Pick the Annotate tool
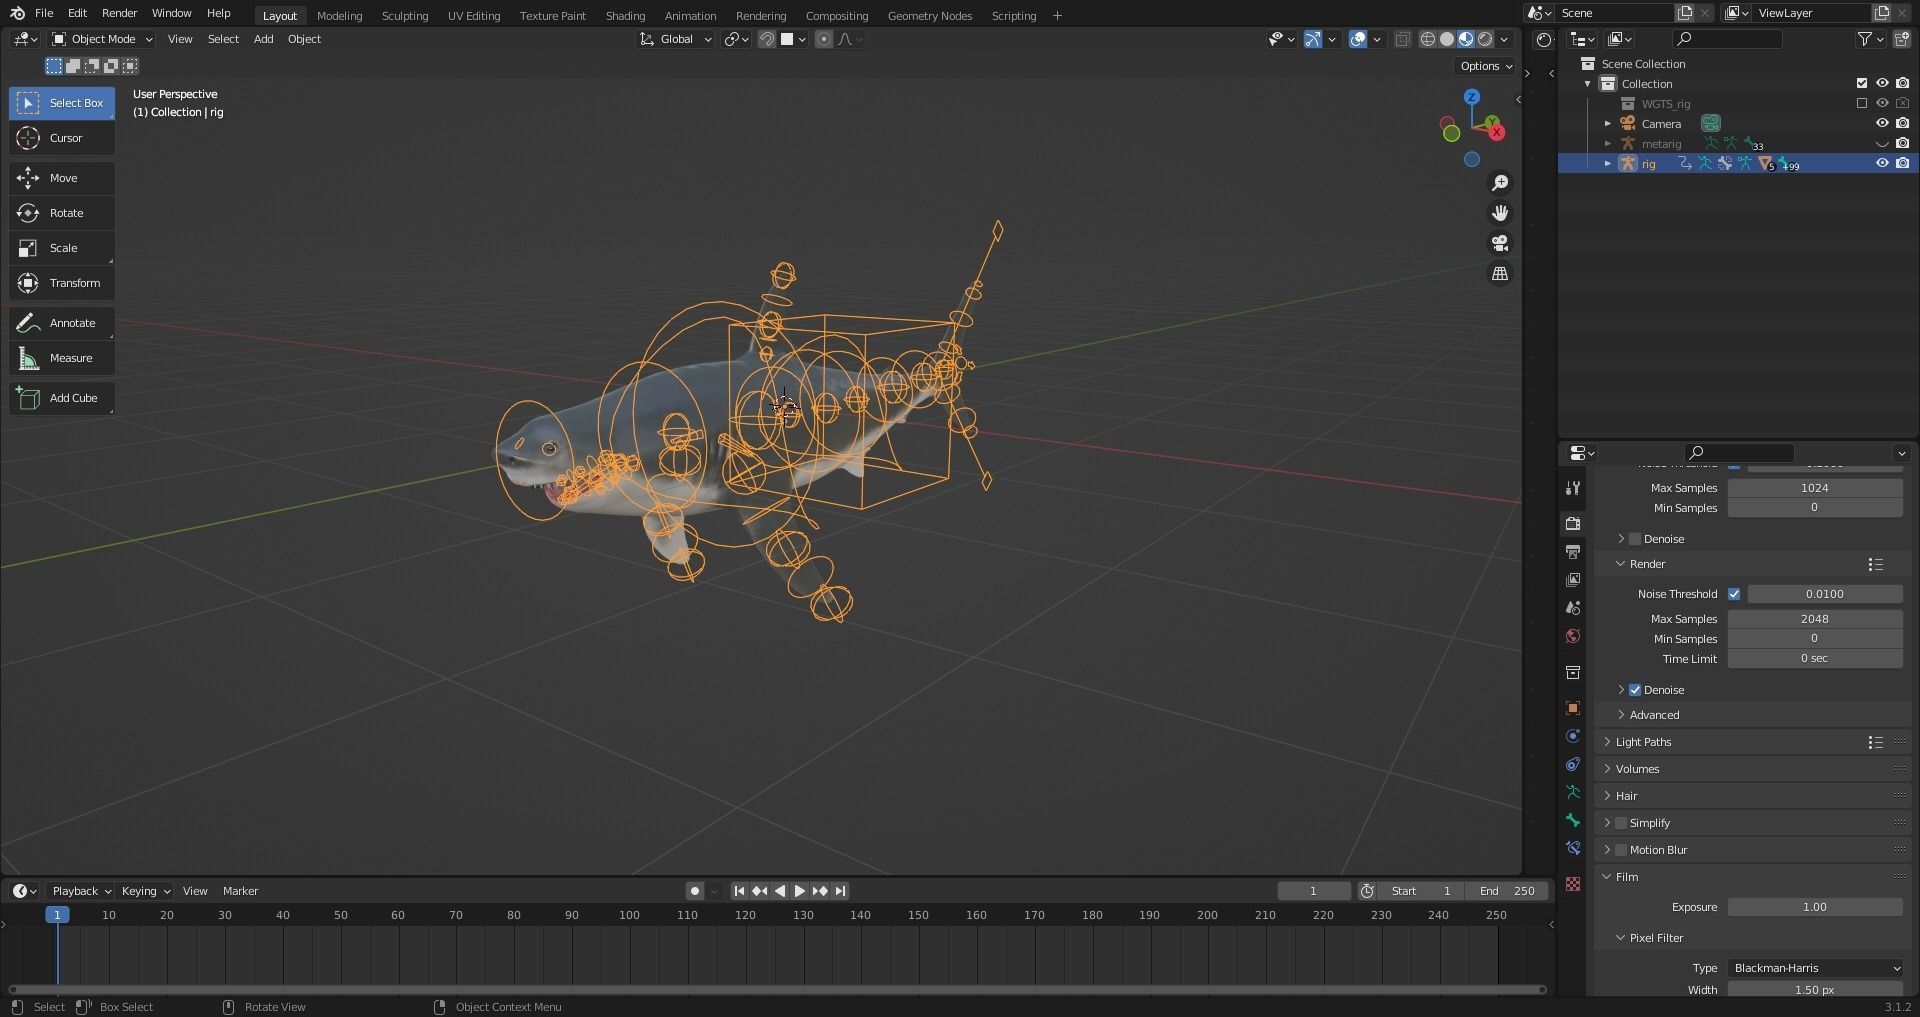Image resolution: width=1920 pixels, height=1017 pixels. click(x=62, y=323)
